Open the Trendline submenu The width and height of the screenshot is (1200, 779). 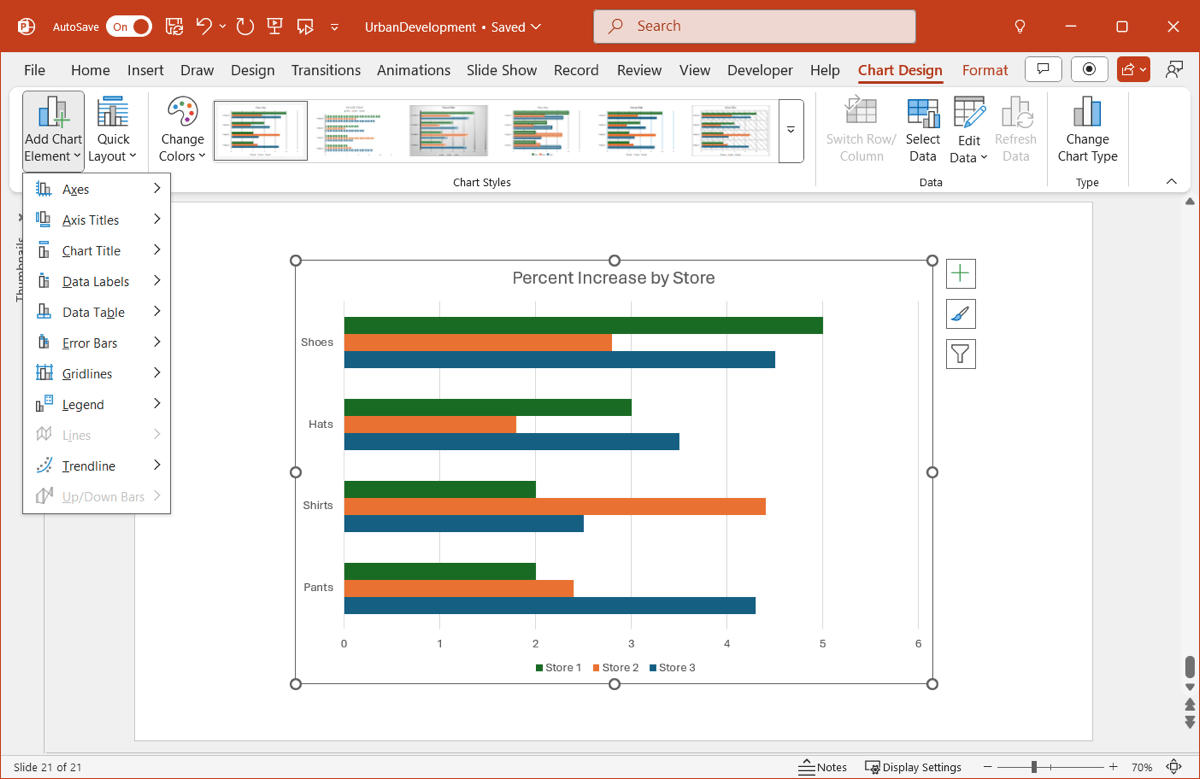(97, 466)
